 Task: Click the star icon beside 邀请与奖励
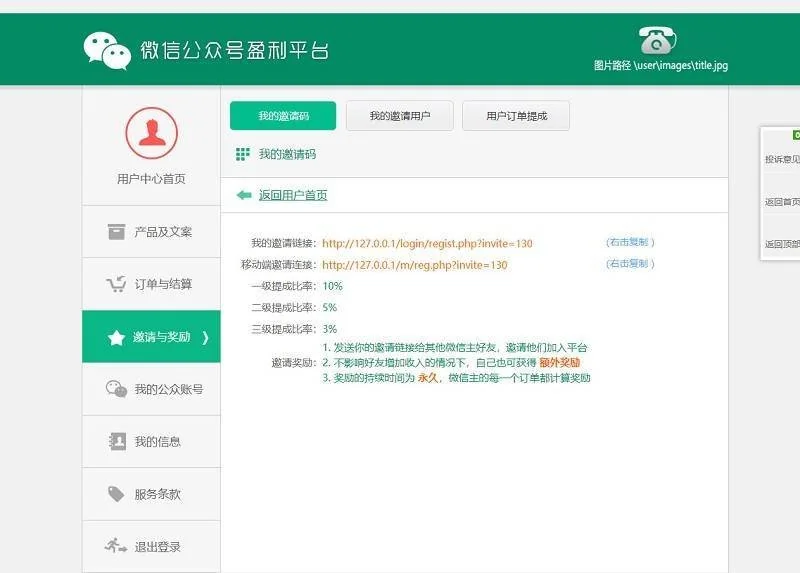coord(116,338)
